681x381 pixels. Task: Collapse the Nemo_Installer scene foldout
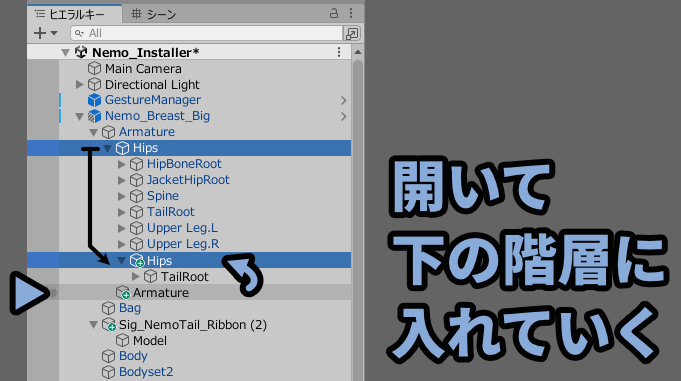65,53
